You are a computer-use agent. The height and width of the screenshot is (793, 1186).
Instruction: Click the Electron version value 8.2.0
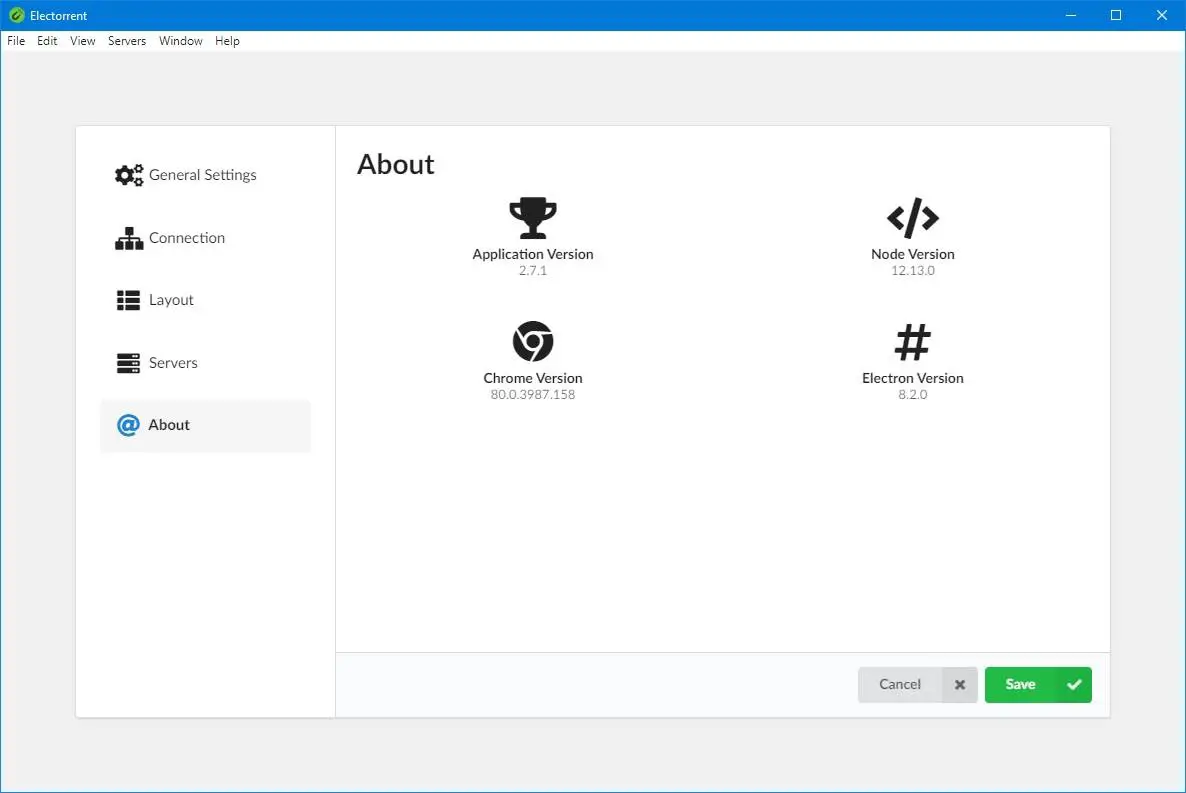[912, 395]
